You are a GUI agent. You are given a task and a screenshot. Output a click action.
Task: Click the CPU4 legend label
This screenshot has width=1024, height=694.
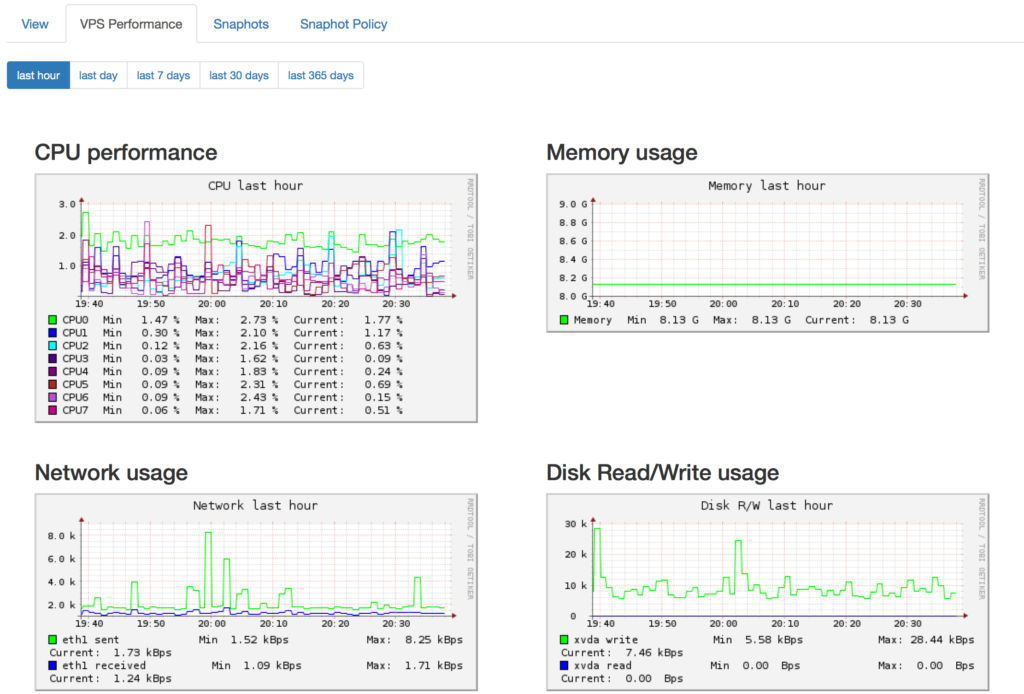75,371
